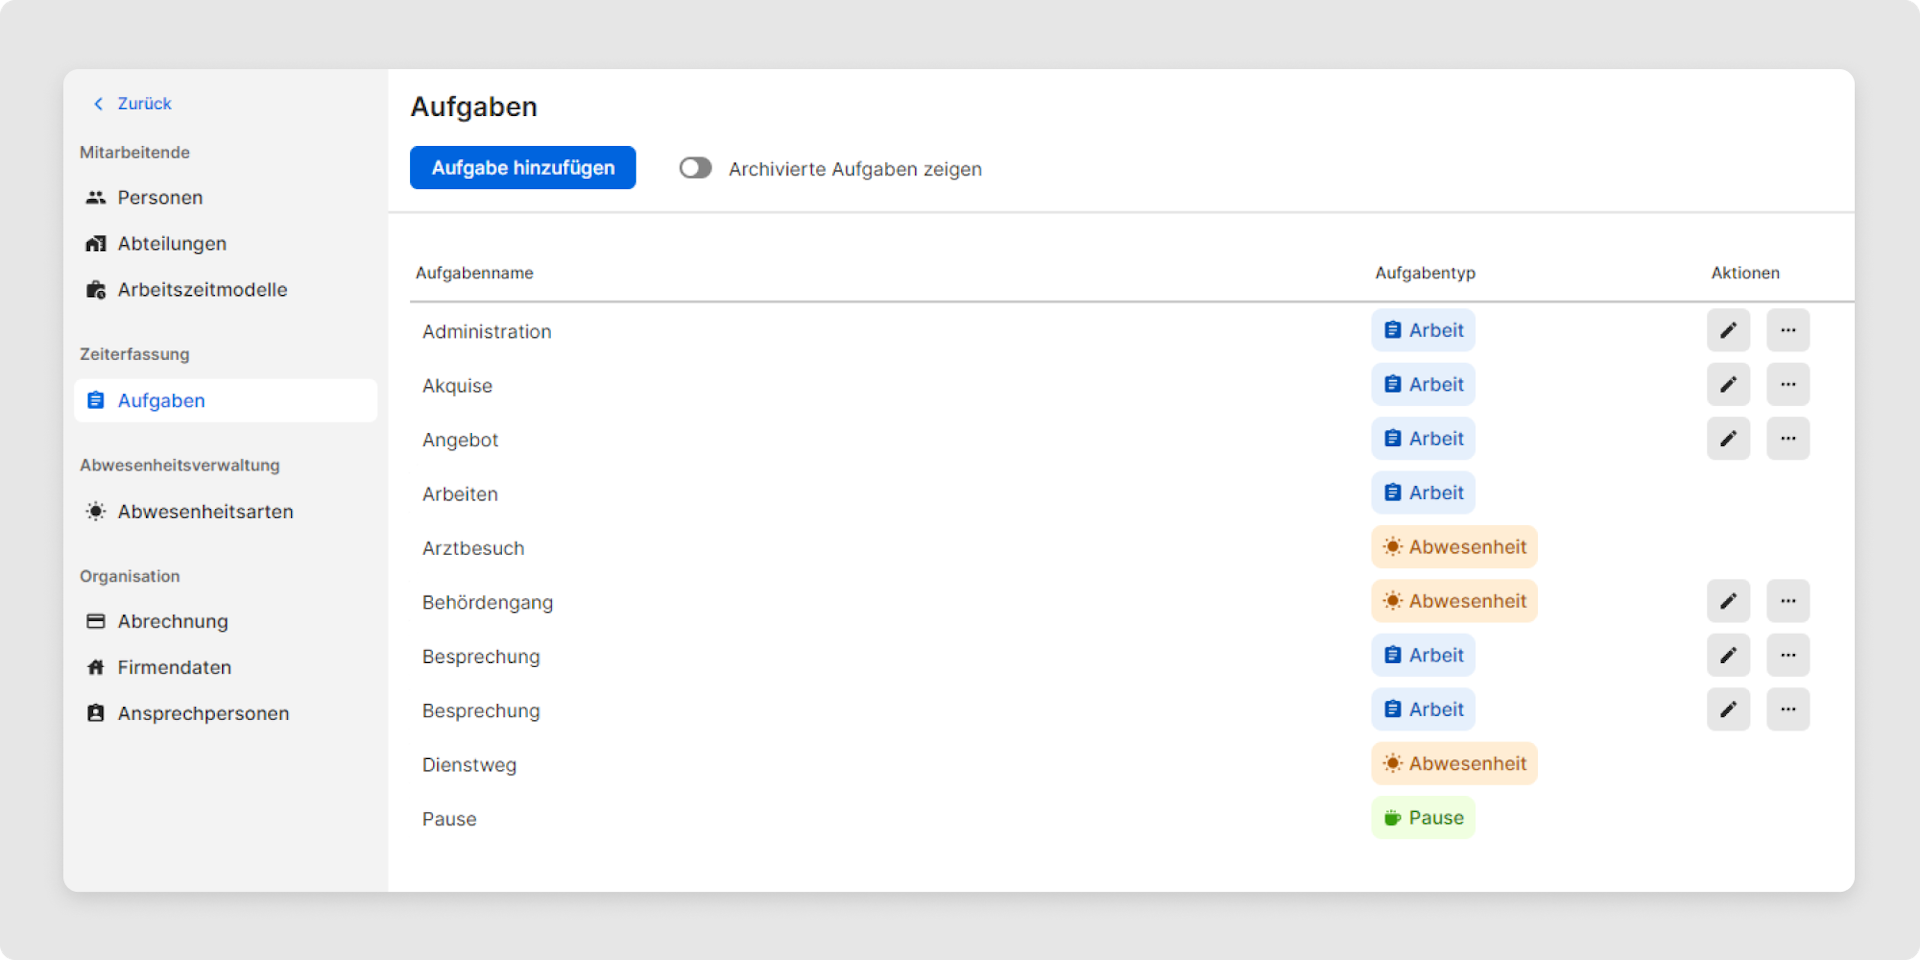The image size is (1920, 960).
Task: Click the Aufgabe hinzufügen button
Action: [x=523, y=168]
